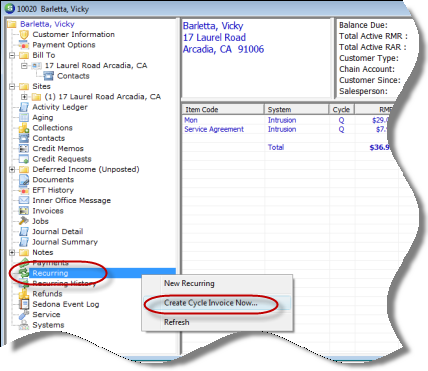Click the Invoices icon
428x371 pixels.
(24, 211)
